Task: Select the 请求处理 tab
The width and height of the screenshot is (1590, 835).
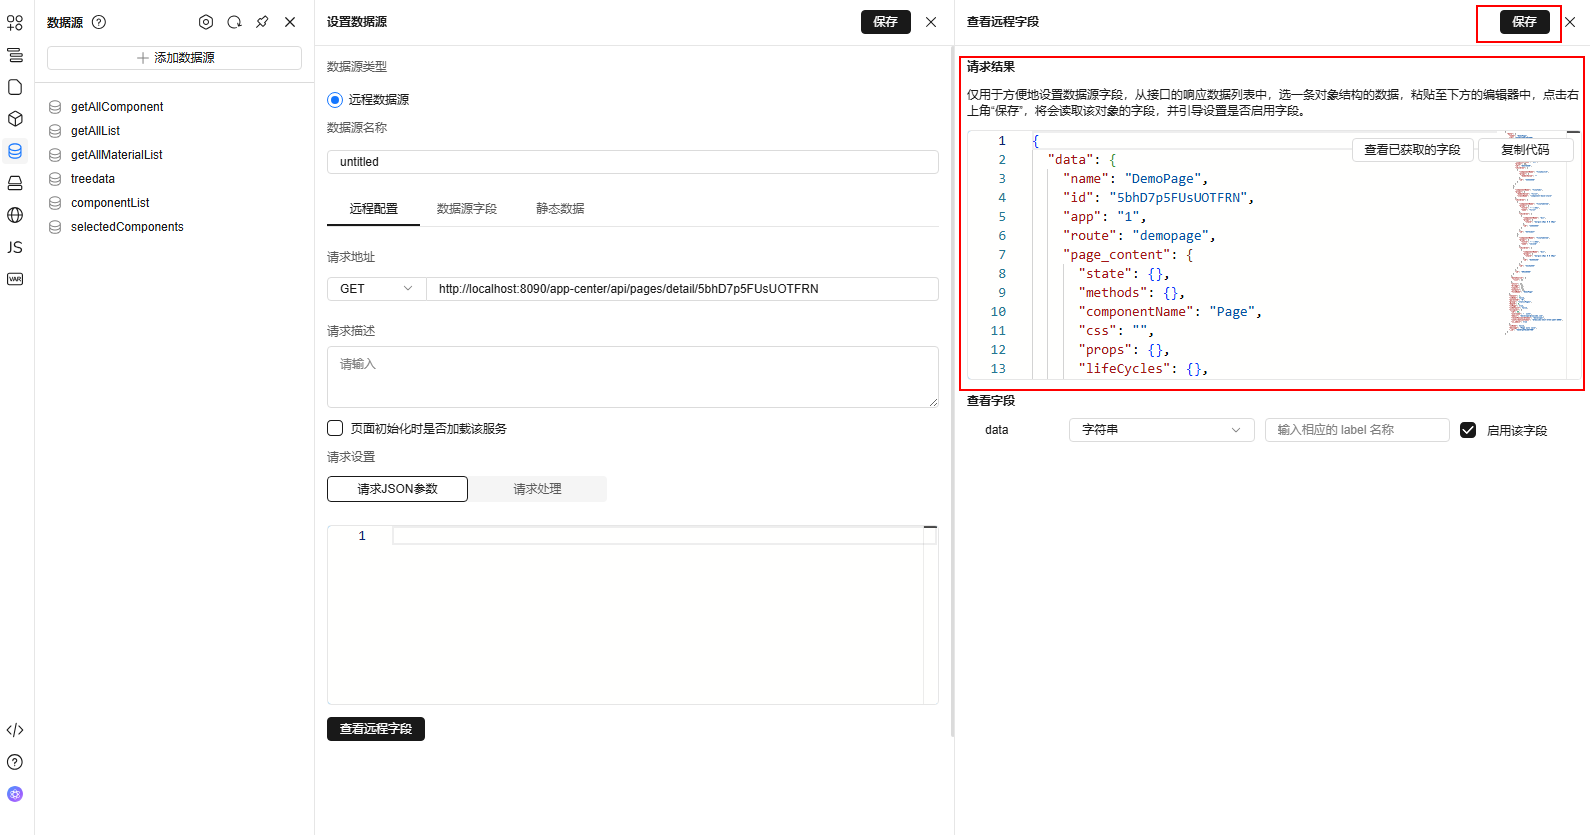Action: [537, 489]
